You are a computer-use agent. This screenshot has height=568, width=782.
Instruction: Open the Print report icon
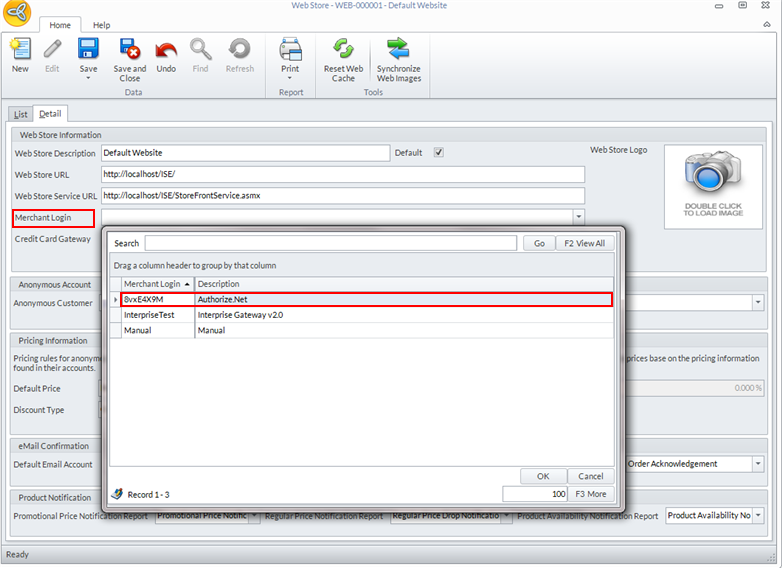[x=290, y=50]
